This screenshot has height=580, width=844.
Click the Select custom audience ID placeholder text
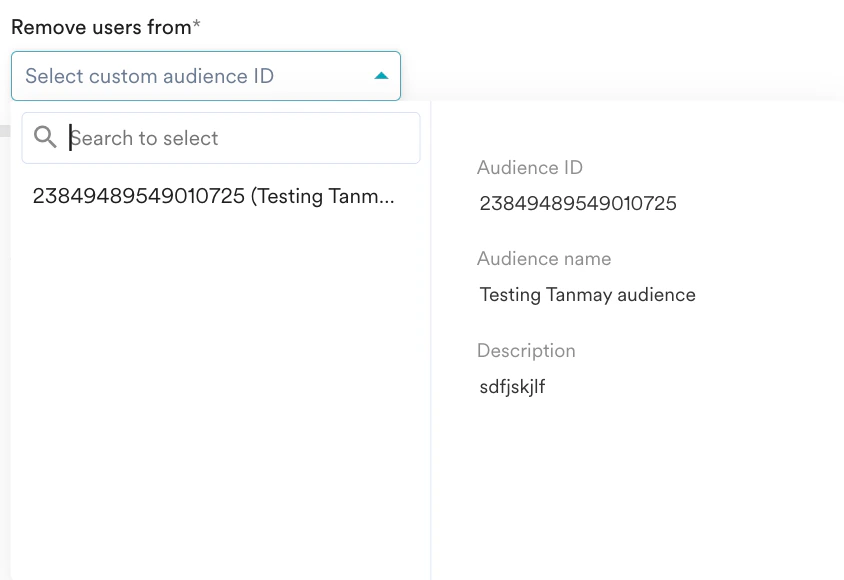(150, 76)
